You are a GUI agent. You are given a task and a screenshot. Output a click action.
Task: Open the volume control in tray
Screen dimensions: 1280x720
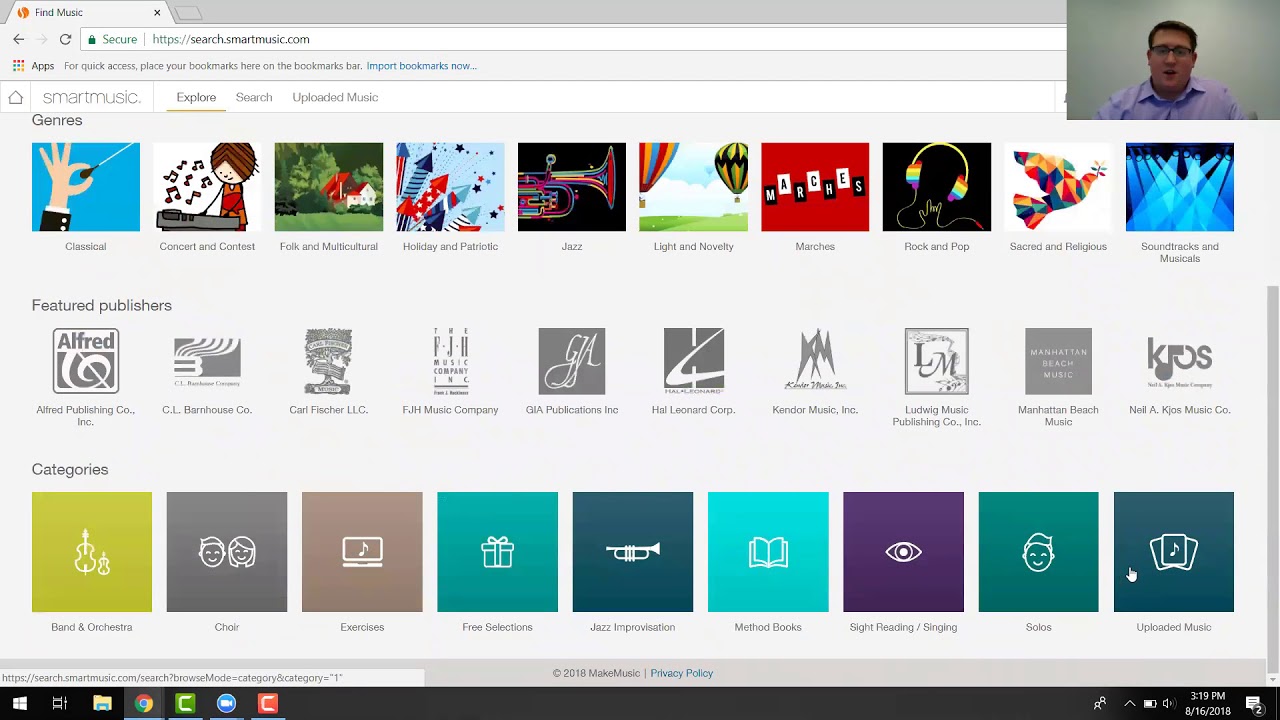click(x=1168, y=704)
